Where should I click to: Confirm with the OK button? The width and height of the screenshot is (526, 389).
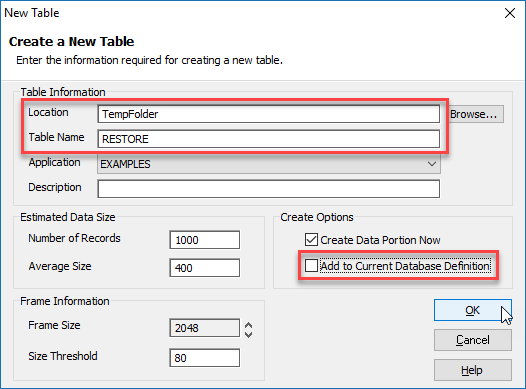coord(473,310)
